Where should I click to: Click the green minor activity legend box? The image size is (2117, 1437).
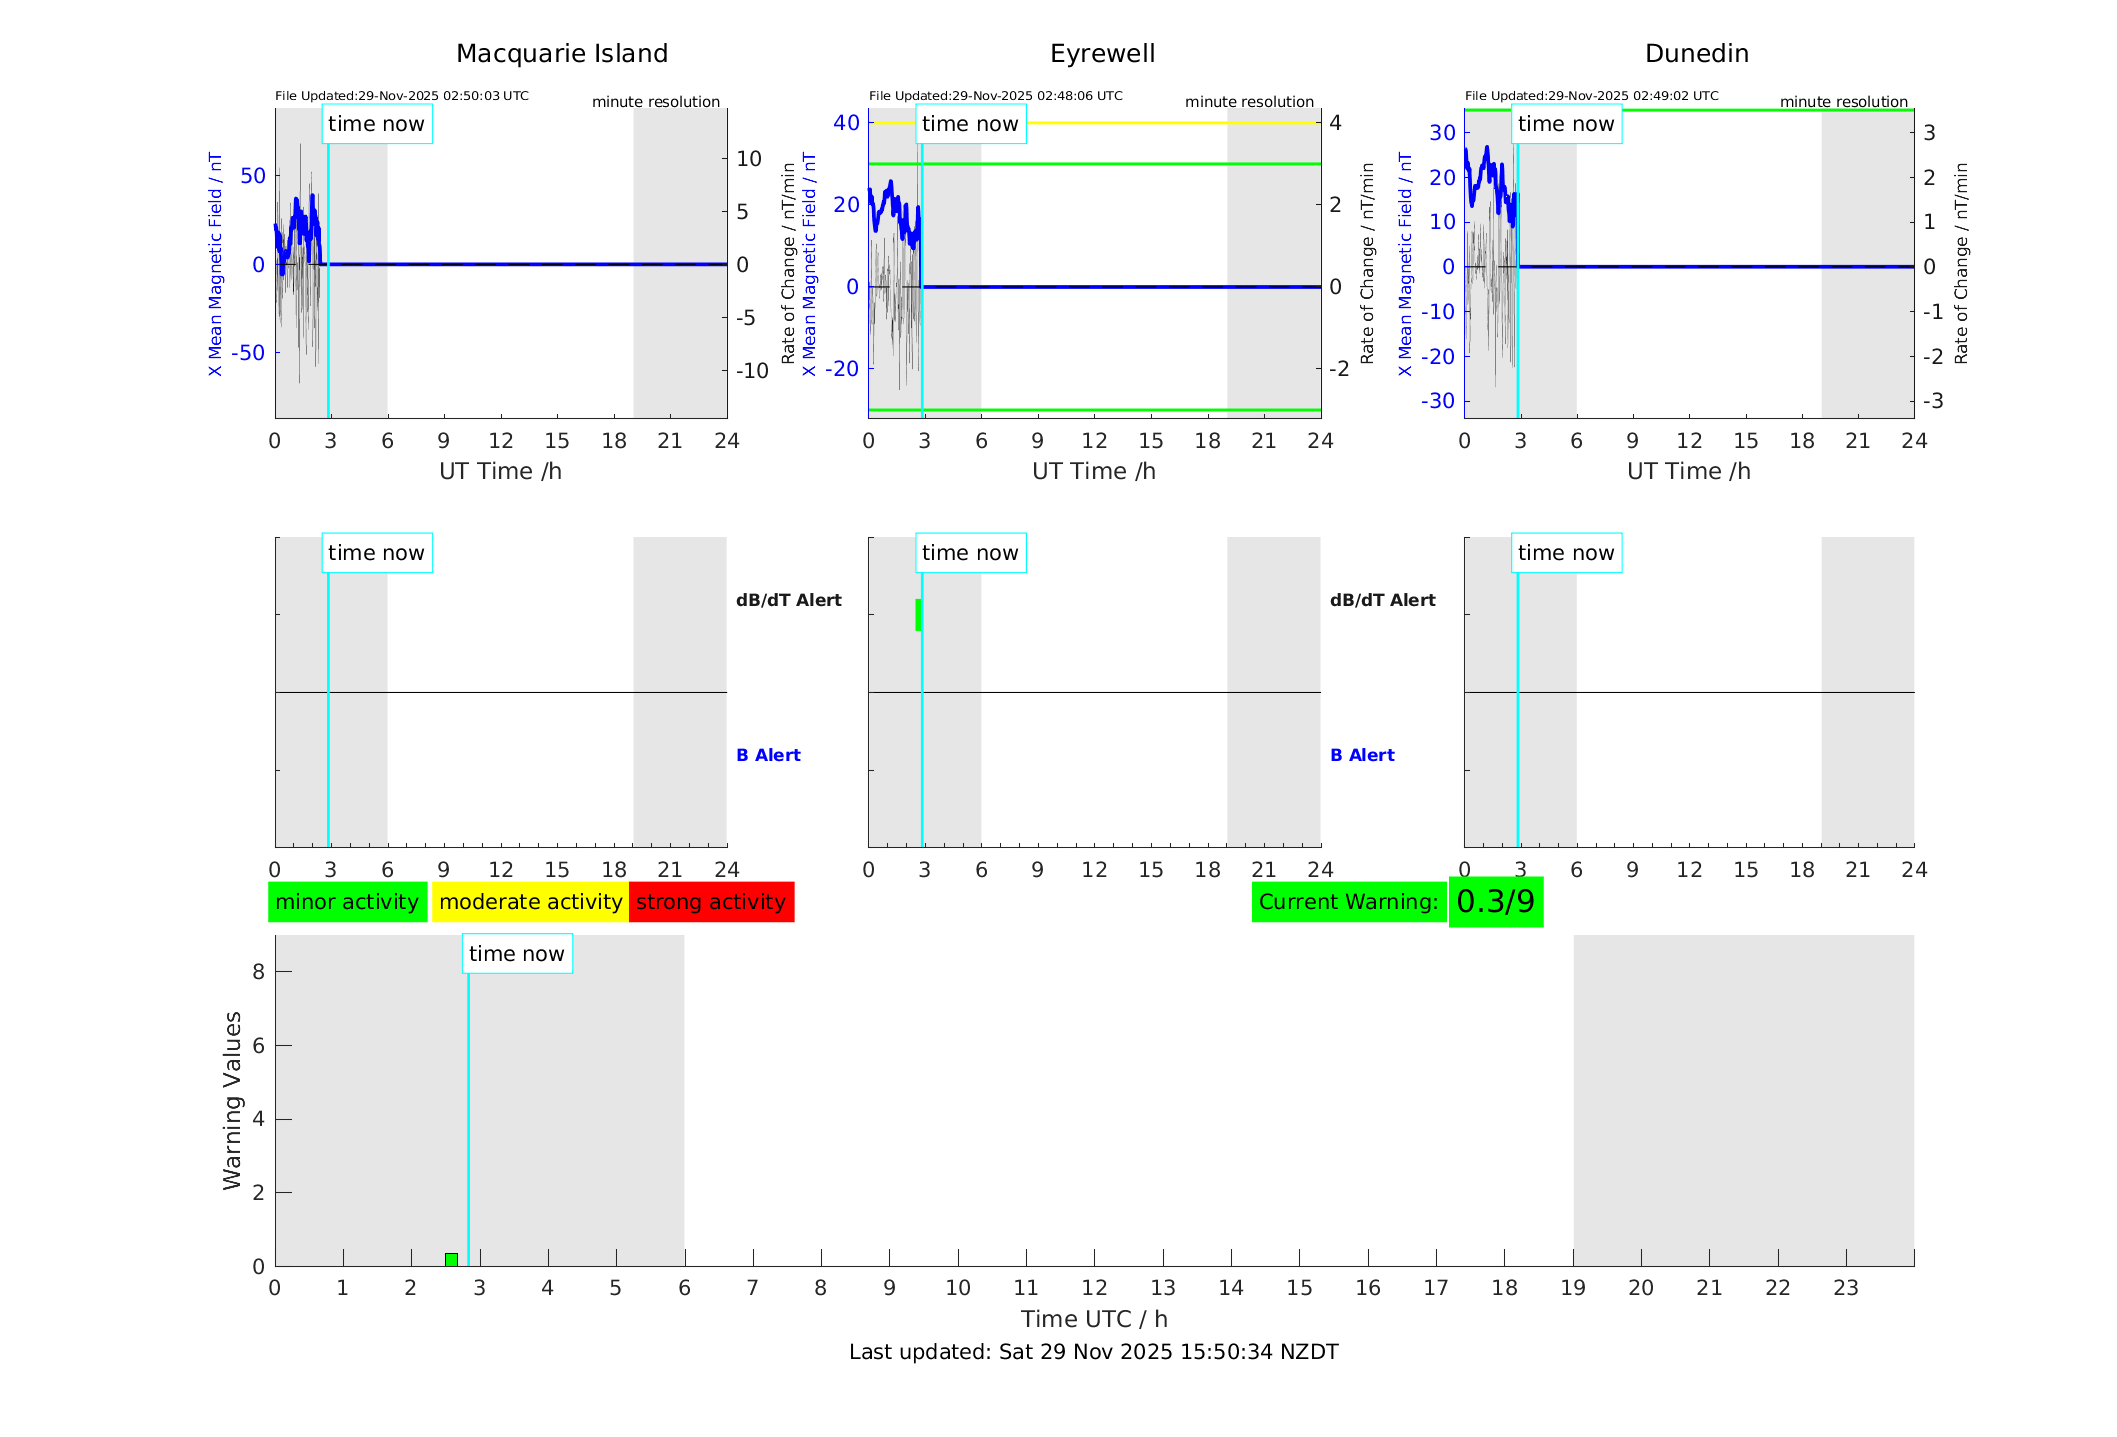[347, 902]
